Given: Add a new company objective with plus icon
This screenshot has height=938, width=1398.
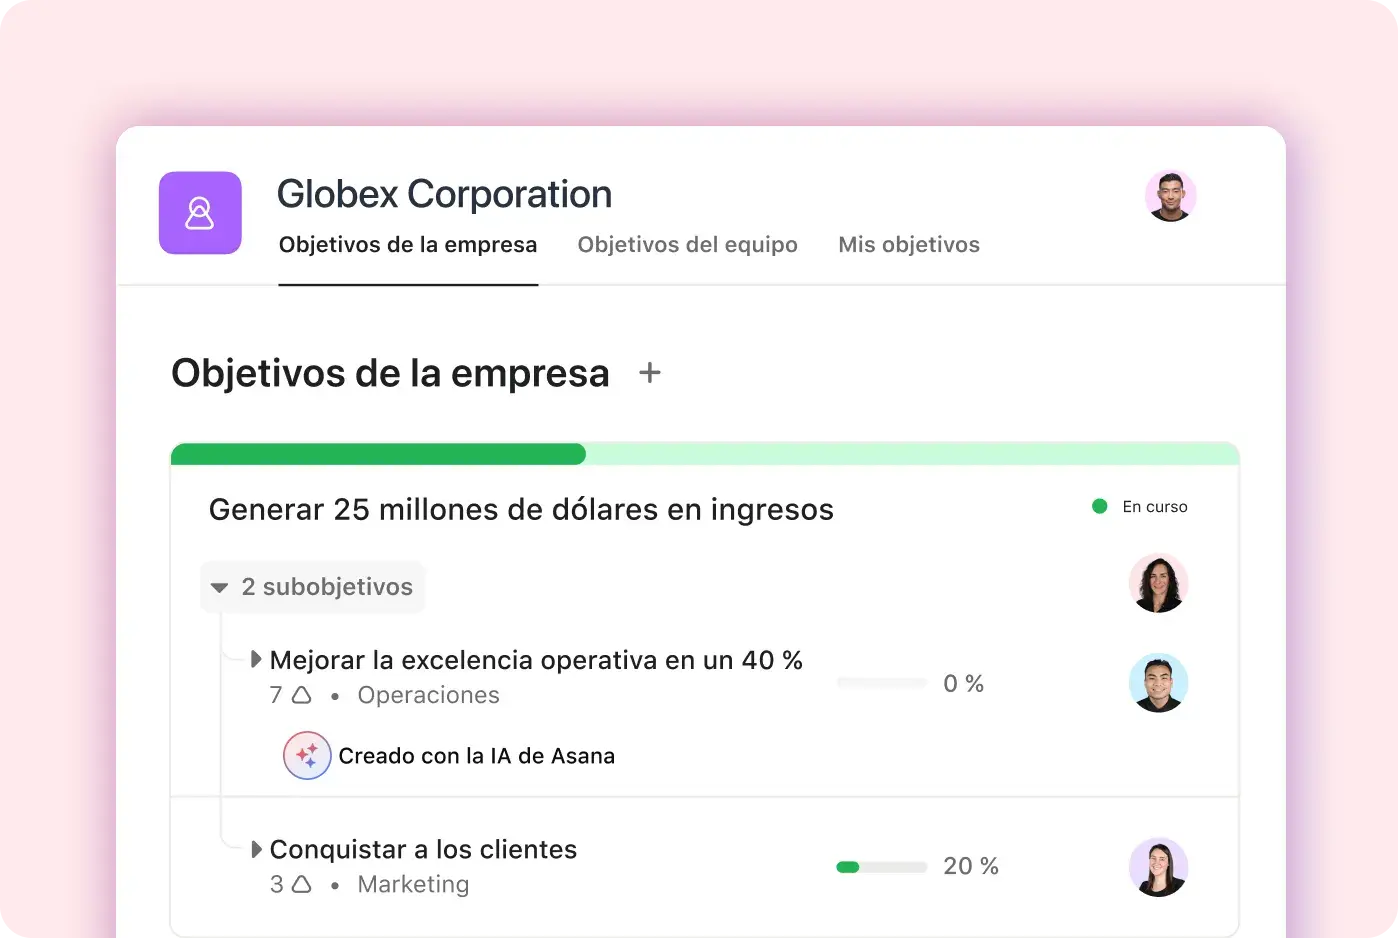Looking at the screenshot, I should tap(650, 373).
